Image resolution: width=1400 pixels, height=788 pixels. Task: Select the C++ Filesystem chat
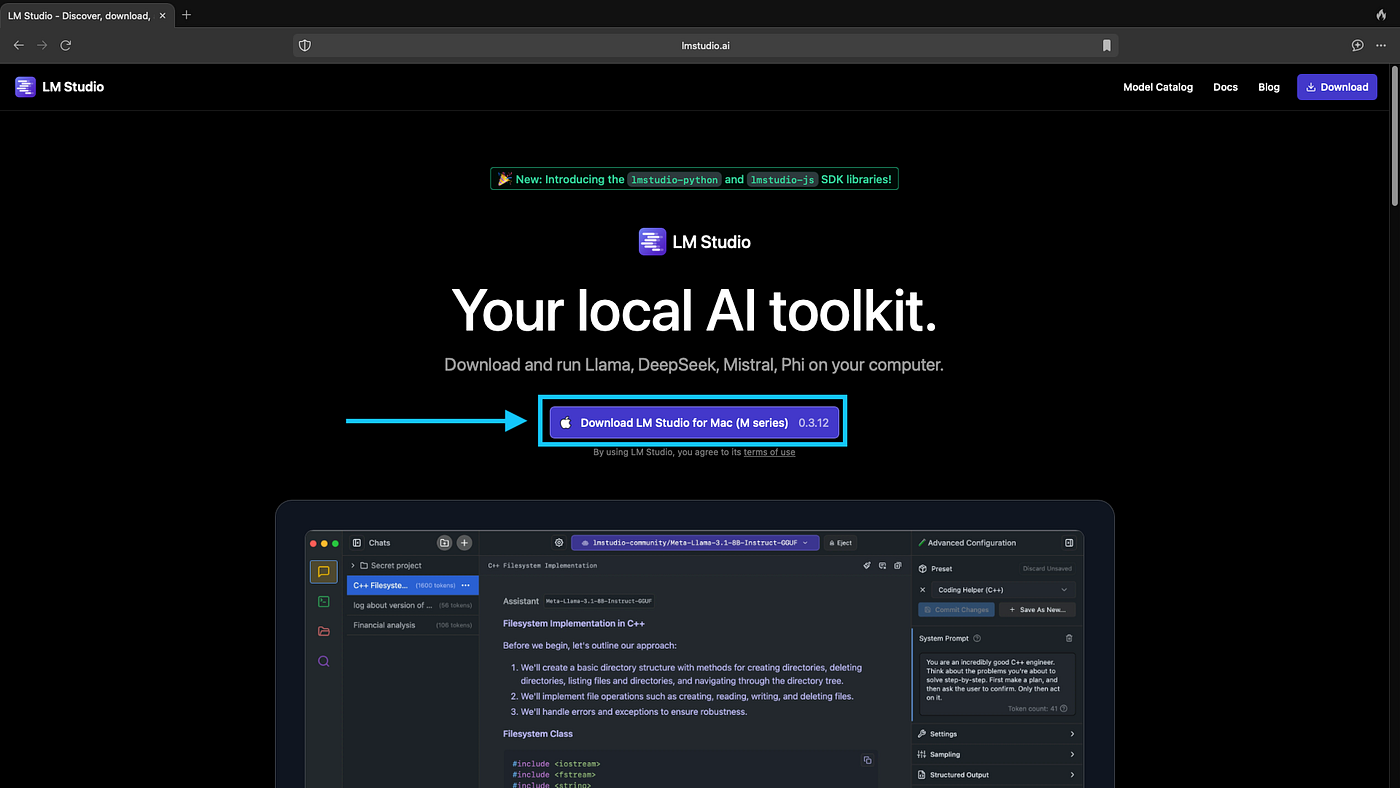pos(412,585)
